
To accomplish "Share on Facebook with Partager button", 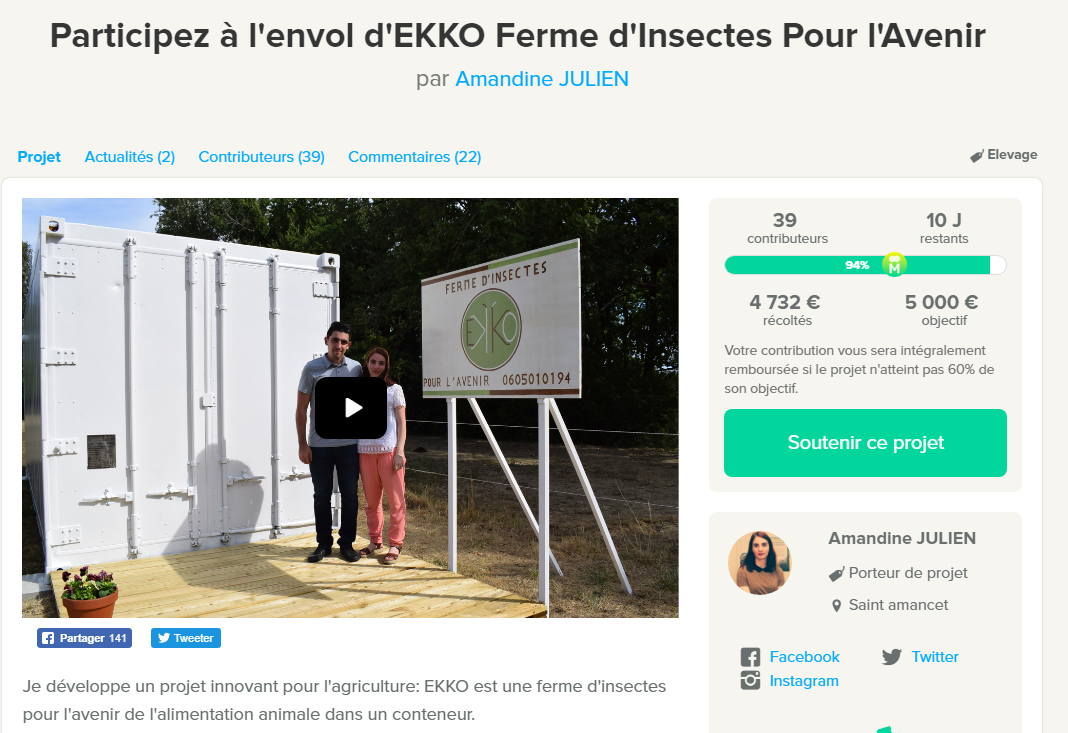I will (x=84, y=638).
